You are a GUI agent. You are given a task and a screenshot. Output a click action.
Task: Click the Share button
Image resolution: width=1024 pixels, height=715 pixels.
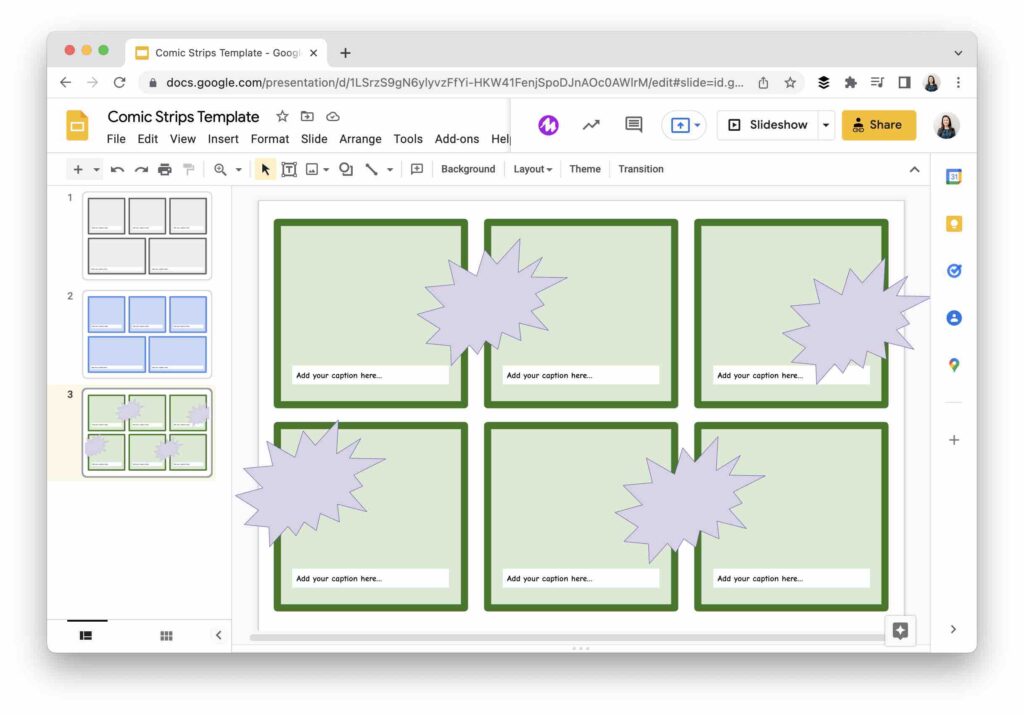pyautogui.click(x=878, y=125)
